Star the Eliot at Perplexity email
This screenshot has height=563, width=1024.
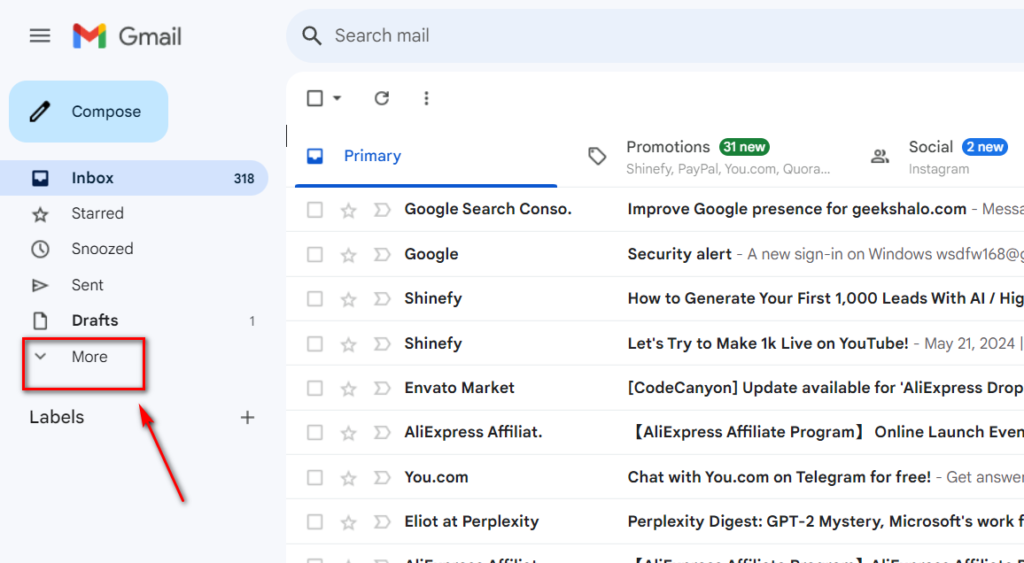349,522
